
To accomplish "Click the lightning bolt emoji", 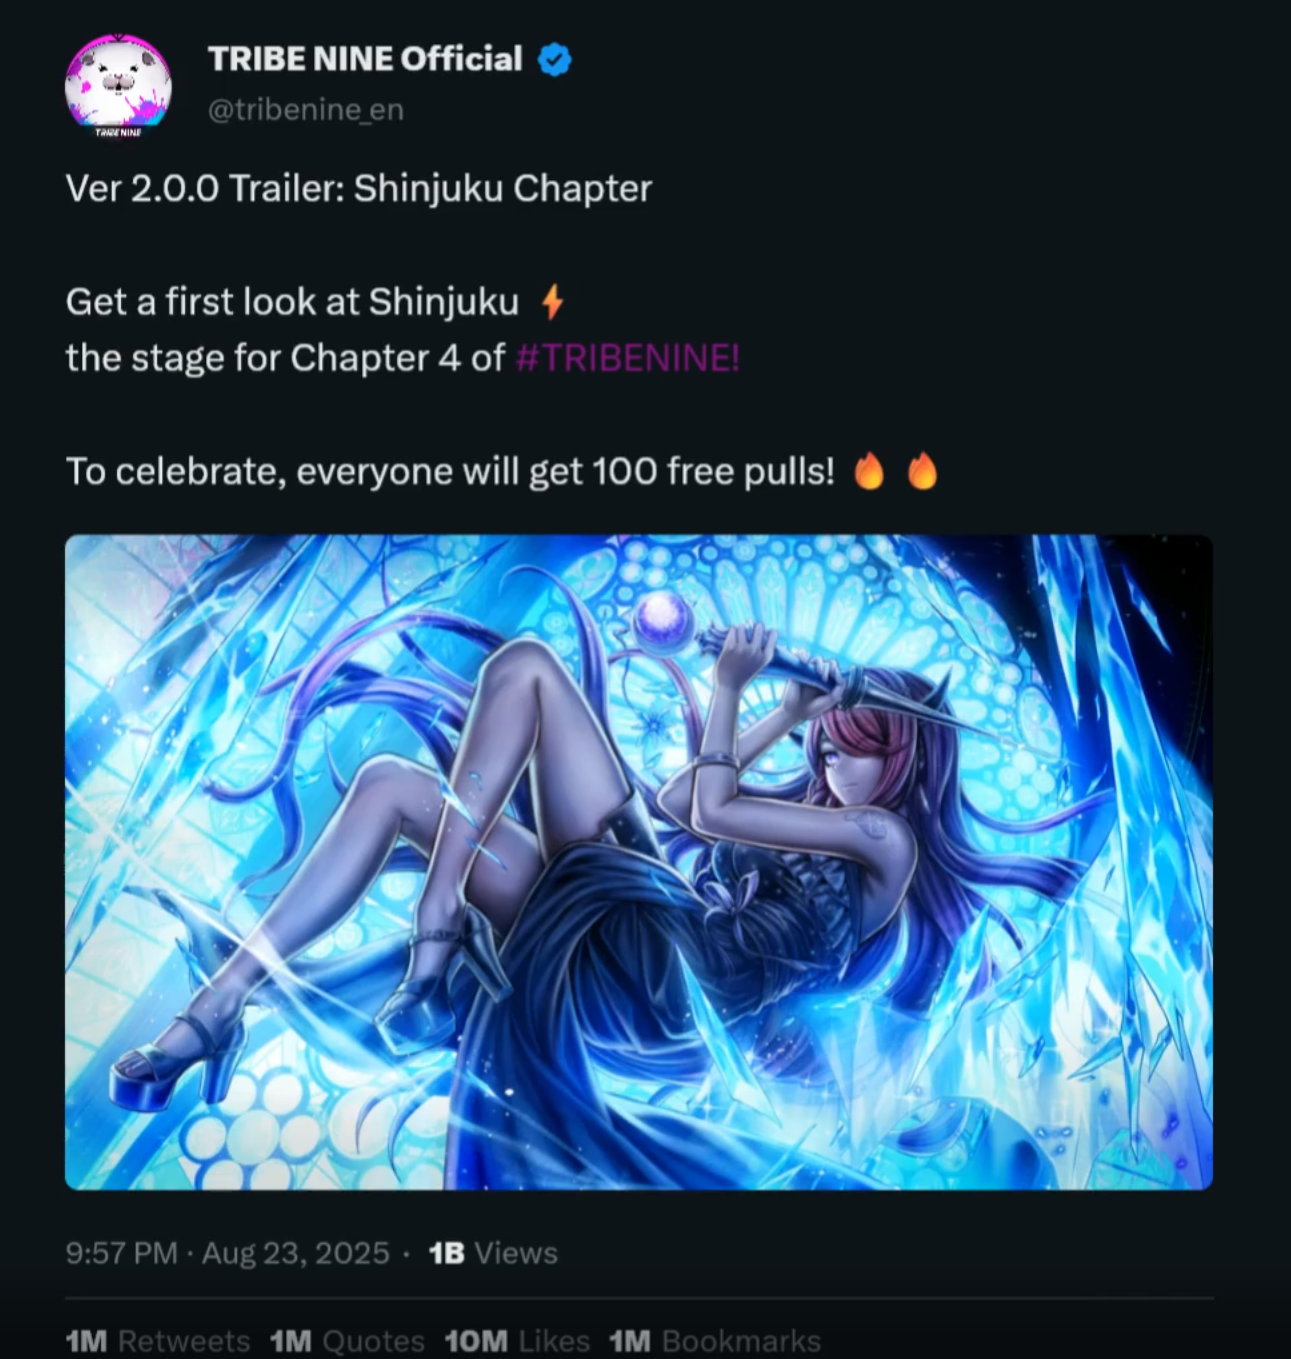I will [552, 301].
